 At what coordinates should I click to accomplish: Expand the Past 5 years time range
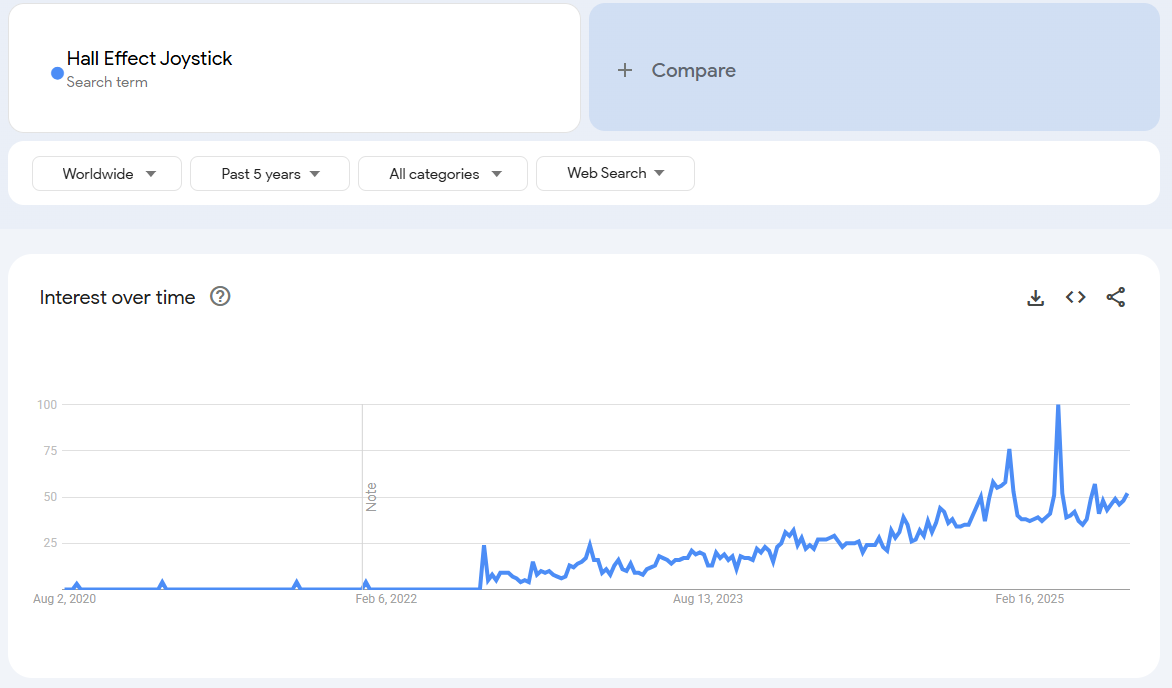270,174
